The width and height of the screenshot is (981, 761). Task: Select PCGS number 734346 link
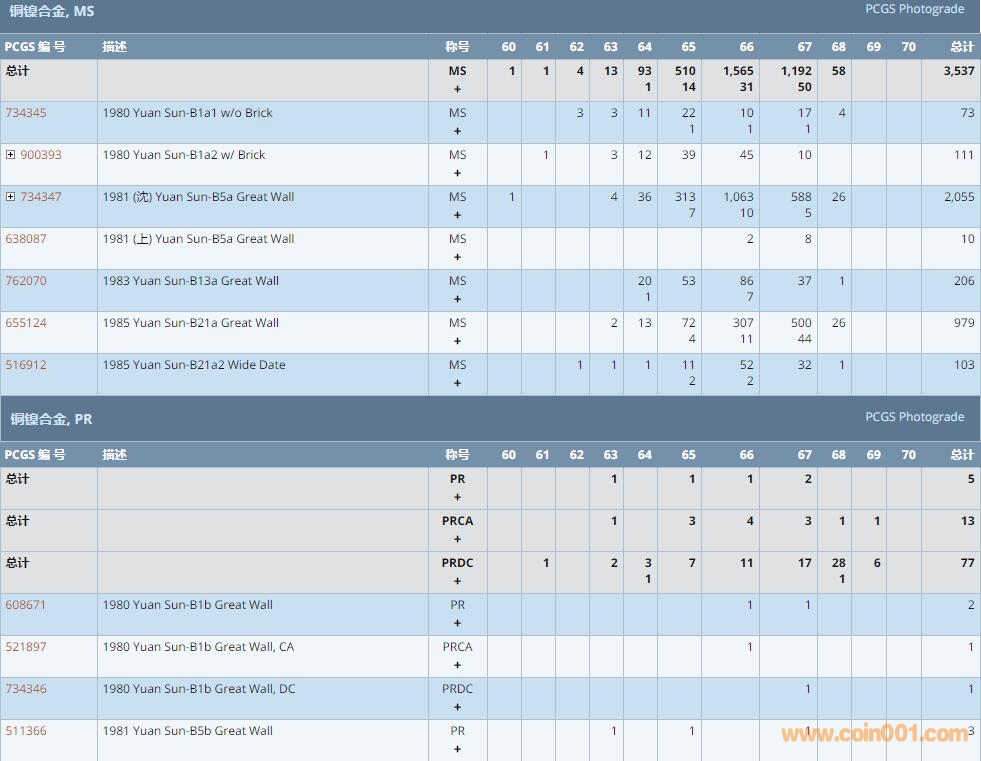coord(26,689)
